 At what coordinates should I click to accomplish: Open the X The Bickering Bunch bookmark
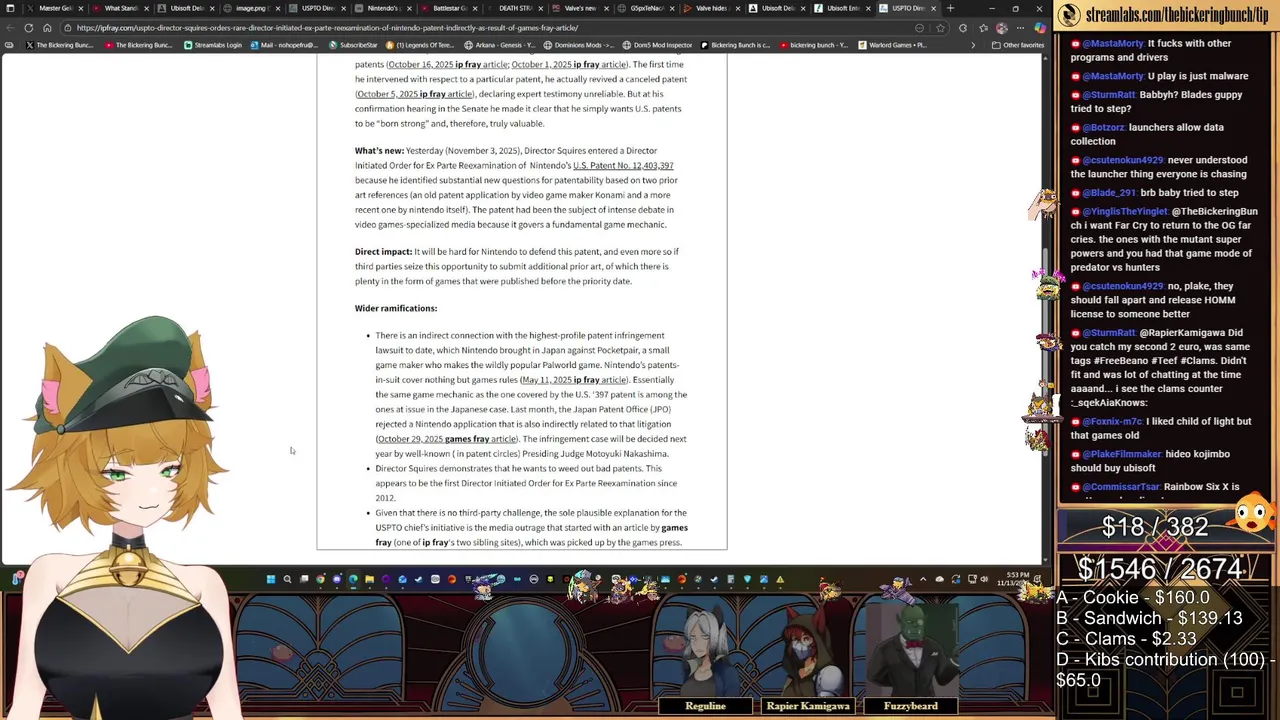pyautogui.click(x=59, y=45)
